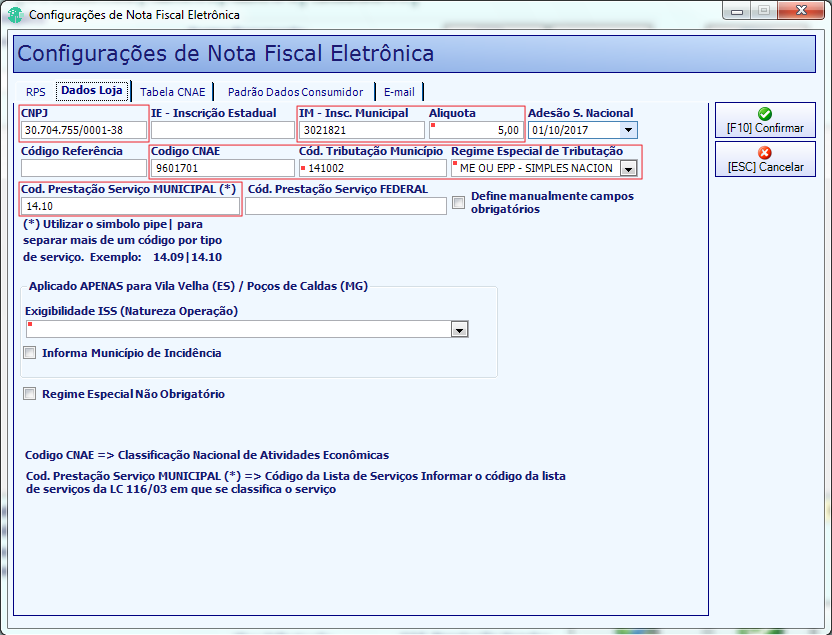Viewport: 832px width, 635px height.
Task: Check Regime Especial Não Obrigatório
Action: pos(30,394)
